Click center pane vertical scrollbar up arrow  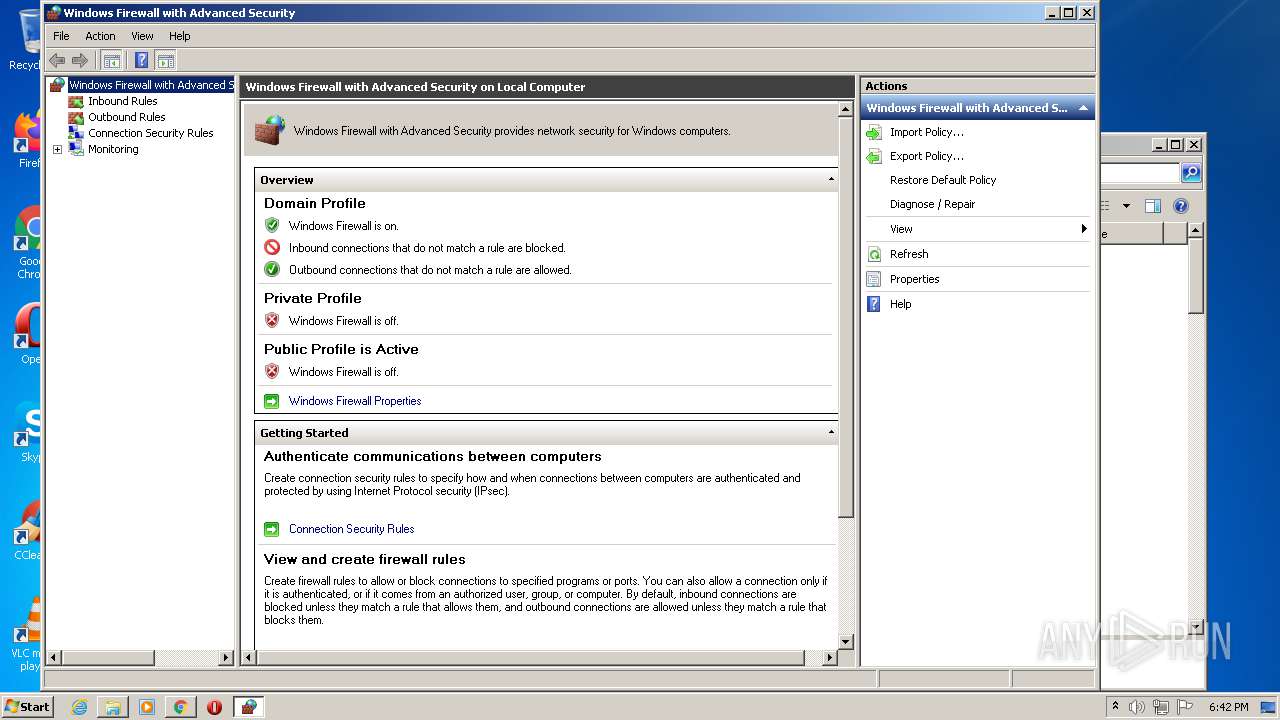pyautogui.click(x=845, y=109)
